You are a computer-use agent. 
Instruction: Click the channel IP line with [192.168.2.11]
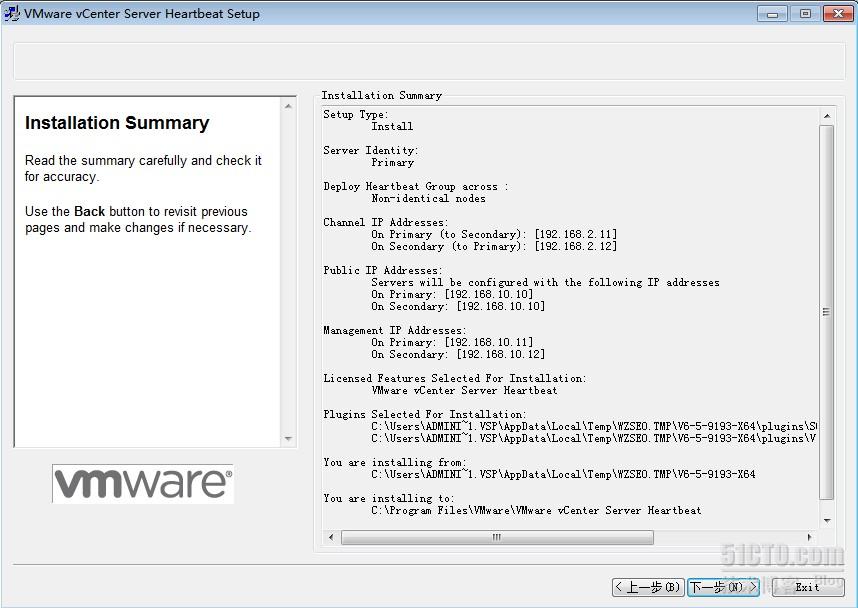(x=494, y=235)
